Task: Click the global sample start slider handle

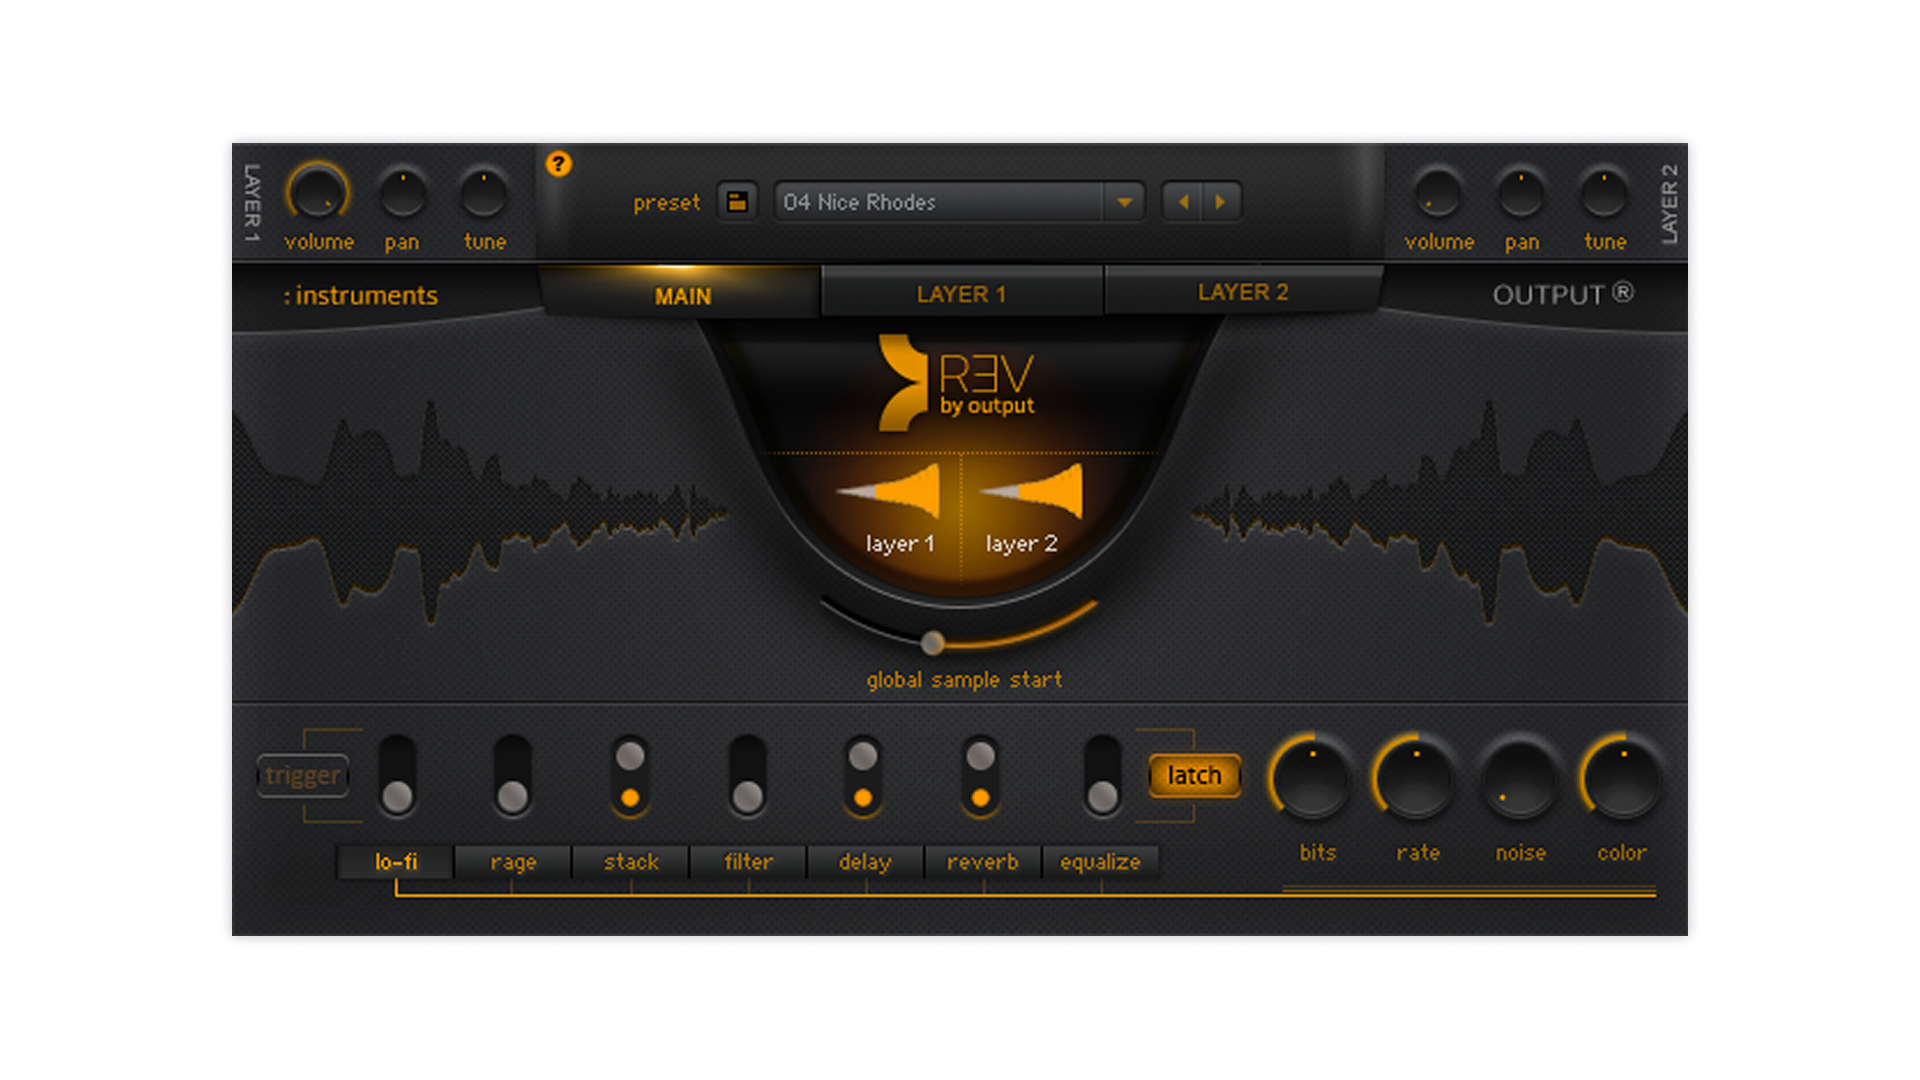Action: point(932,643)
